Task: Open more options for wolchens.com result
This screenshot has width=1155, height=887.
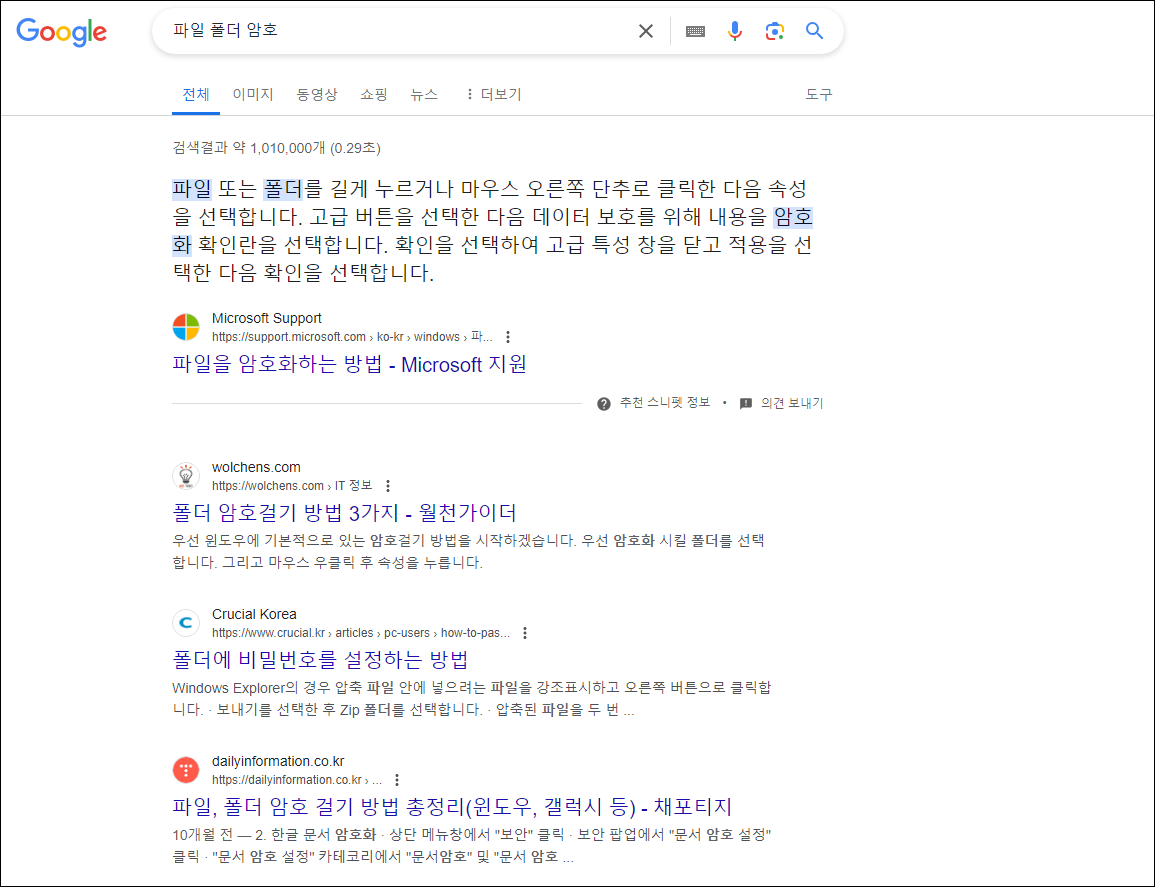Action: (387, 485)
